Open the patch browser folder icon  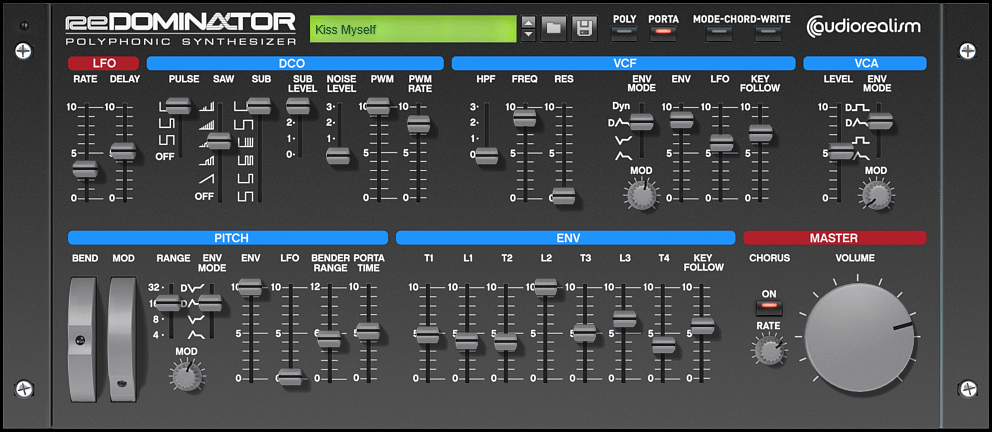pyautogui.click(x=553, y=29)
